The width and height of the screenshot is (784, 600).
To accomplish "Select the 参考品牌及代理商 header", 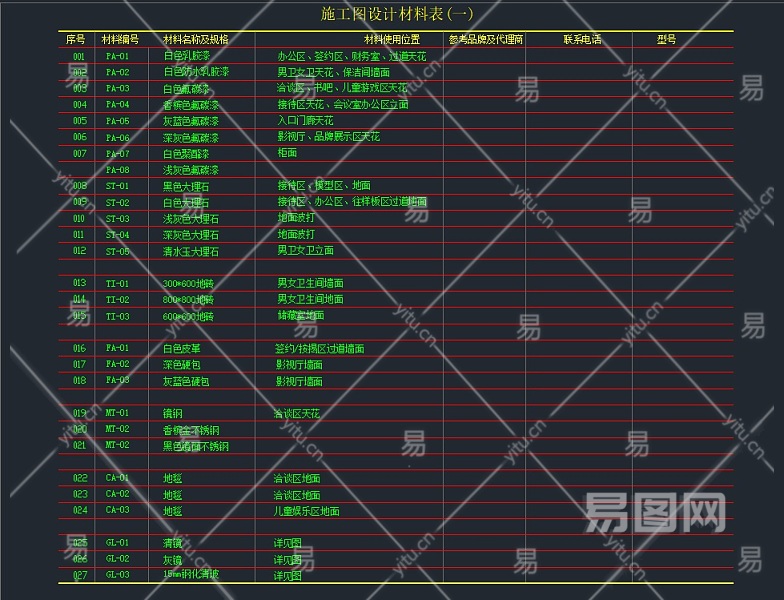I will tap(486, 40).
